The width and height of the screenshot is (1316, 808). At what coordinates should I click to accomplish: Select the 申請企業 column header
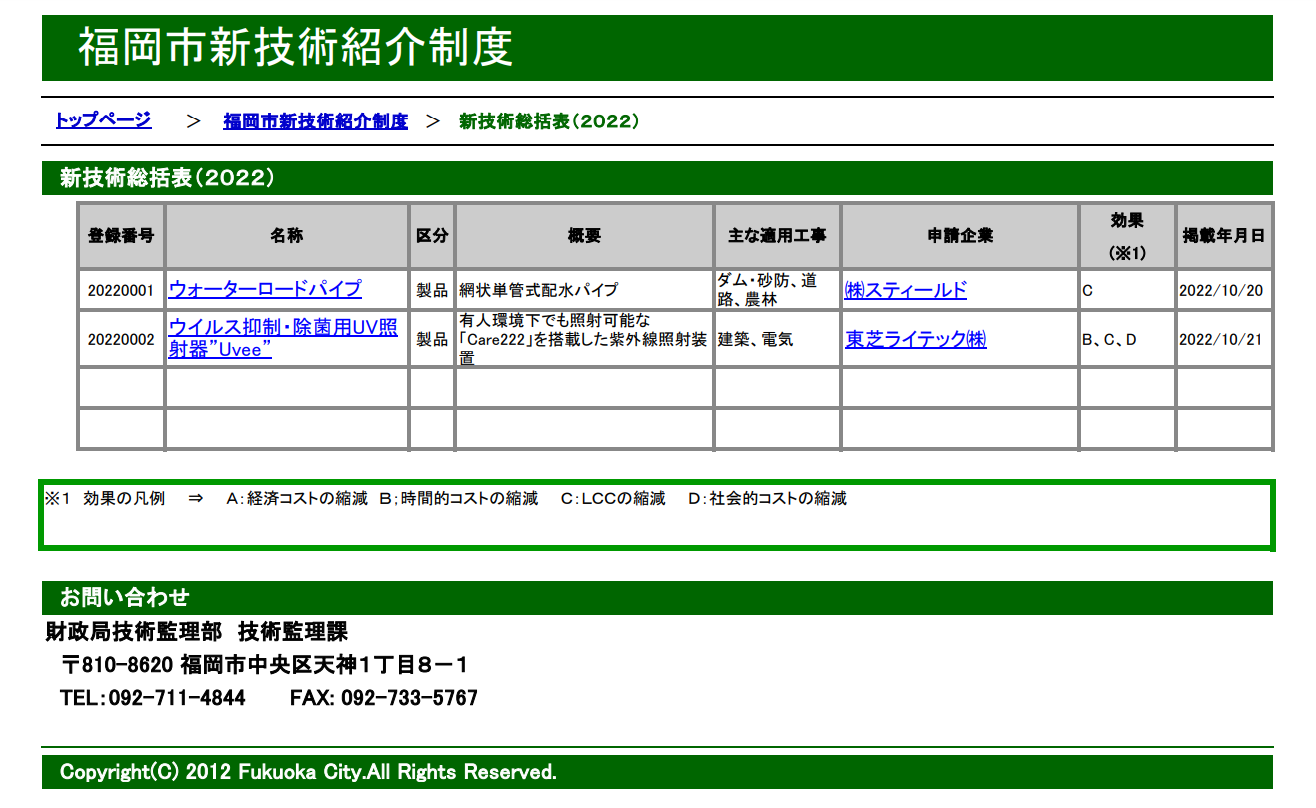coord(960,236)
